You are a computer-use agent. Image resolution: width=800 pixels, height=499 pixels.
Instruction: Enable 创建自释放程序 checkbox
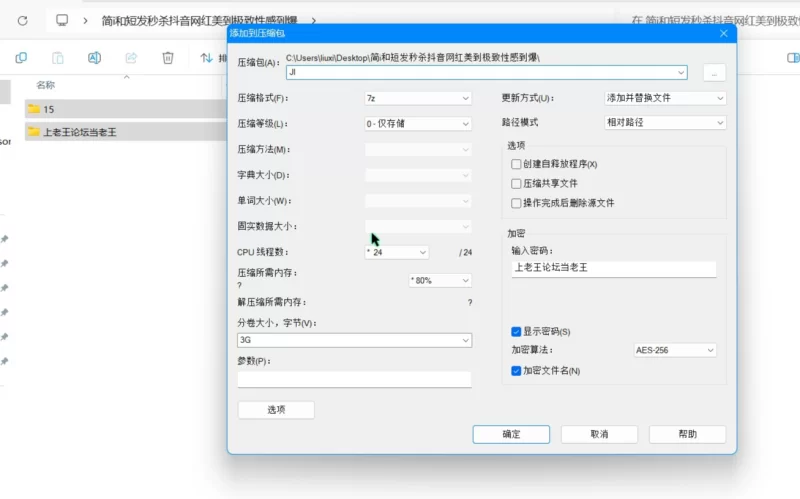[516, 164]
